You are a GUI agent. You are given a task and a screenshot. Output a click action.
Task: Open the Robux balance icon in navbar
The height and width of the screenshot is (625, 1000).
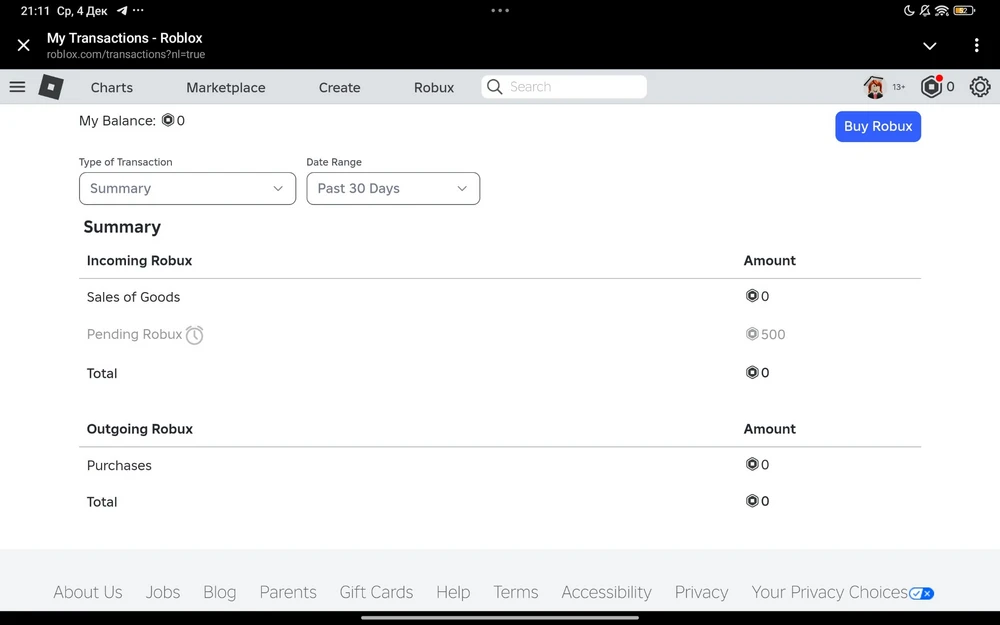tap(931, 87)
